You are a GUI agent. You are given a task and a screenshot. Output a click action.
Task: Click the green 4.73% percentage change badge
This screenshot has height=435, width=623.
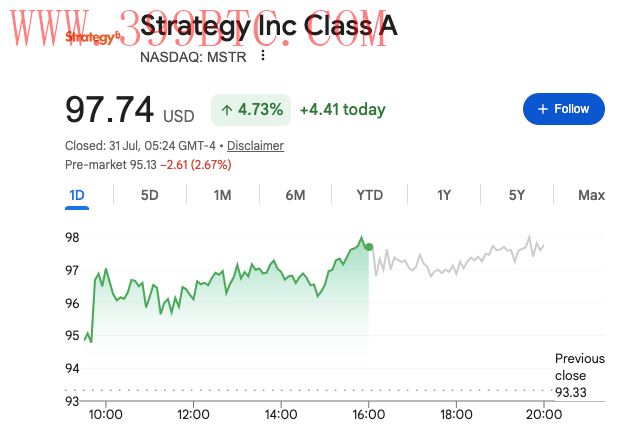[x=251, y=110]
